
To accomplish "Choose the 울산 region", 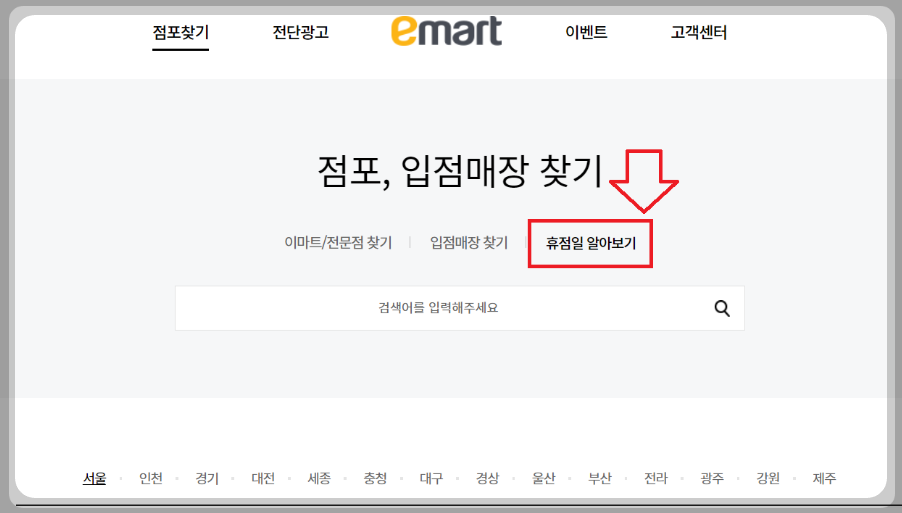I will 544,478.
